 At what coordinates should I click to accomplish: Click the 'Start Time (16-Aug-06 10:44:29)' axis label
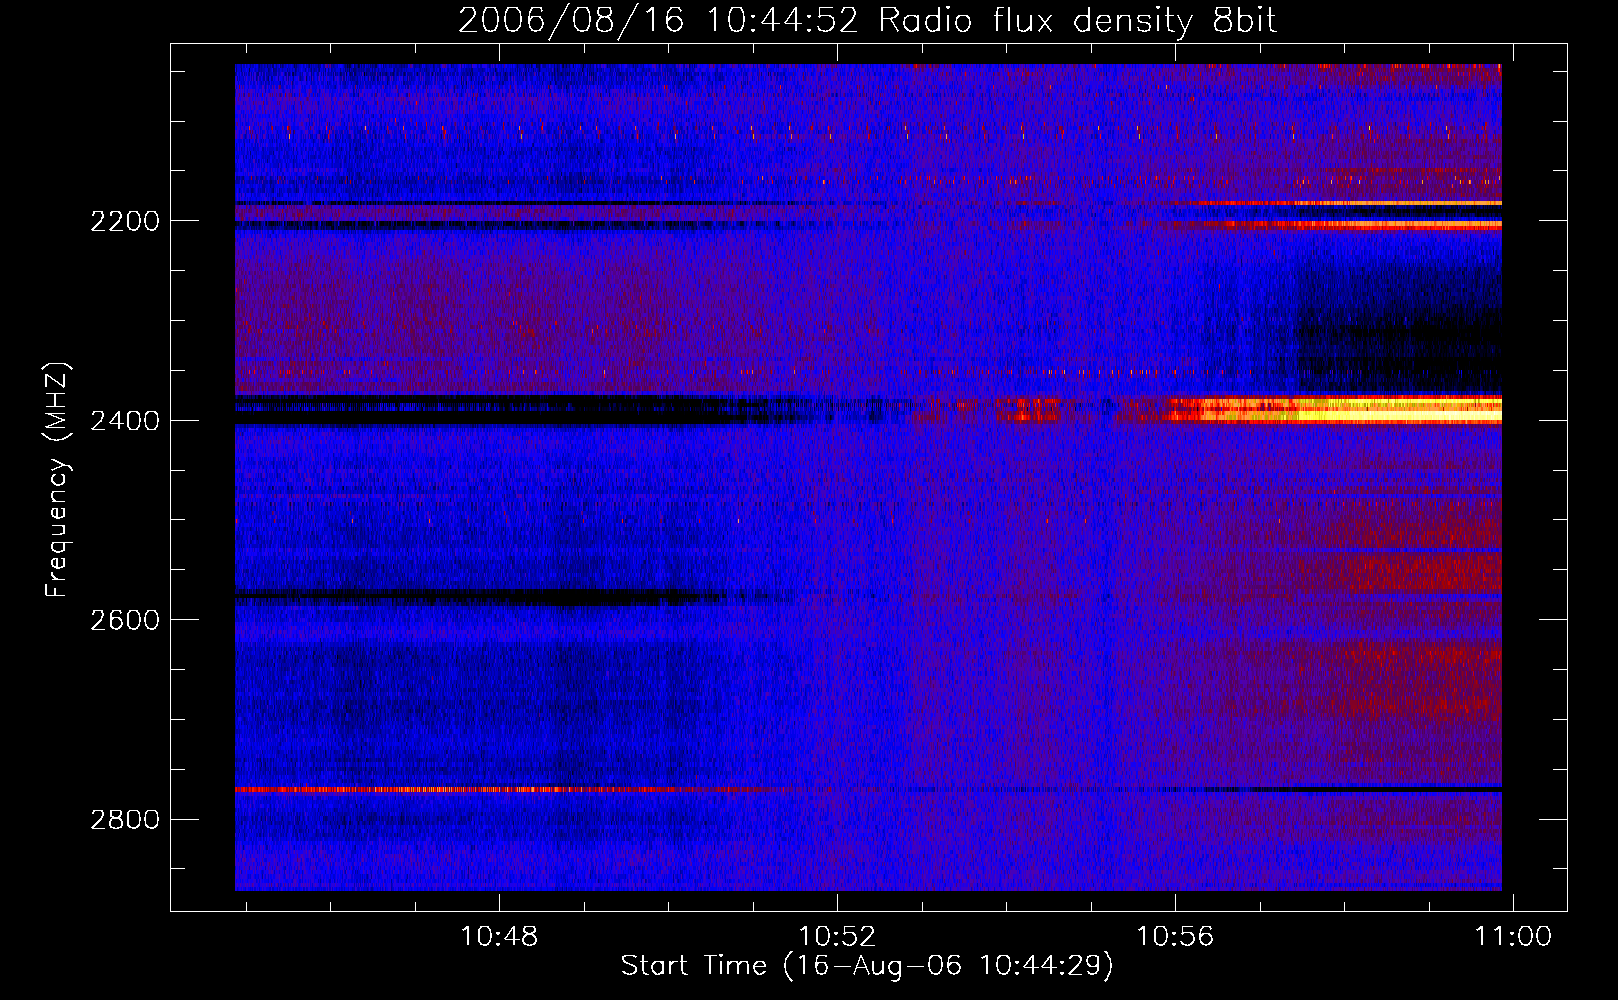point(867,966)
